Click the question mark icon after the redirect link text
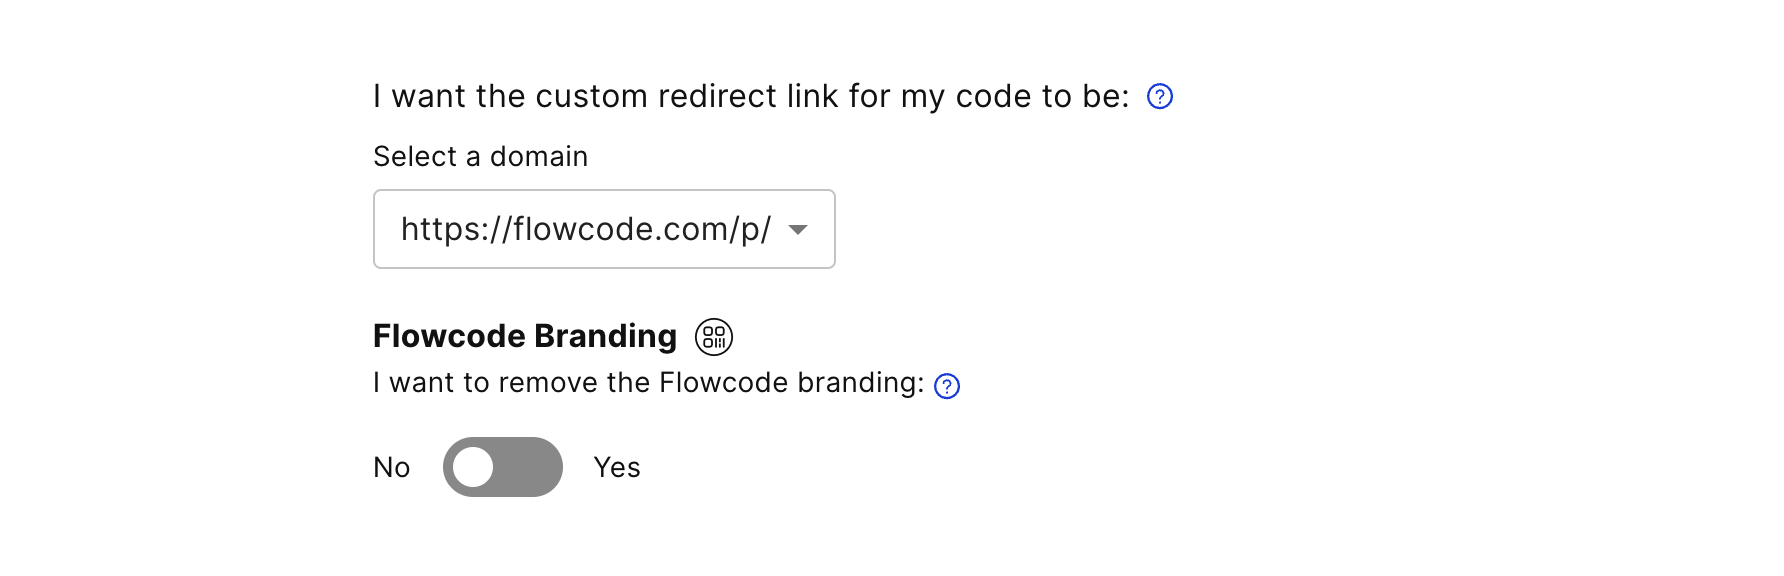This screenshot has height=576, width=1784. (1160, 97)
